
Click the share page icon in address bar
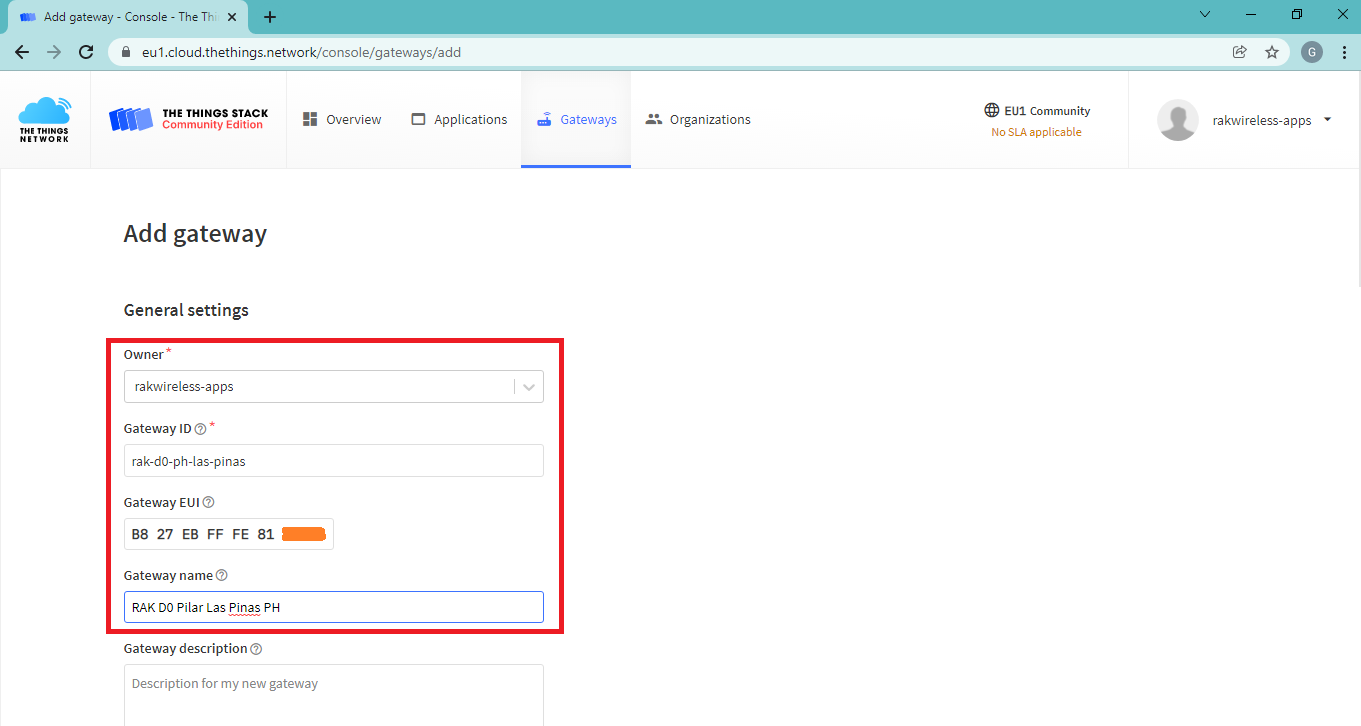pos(1240,52)
